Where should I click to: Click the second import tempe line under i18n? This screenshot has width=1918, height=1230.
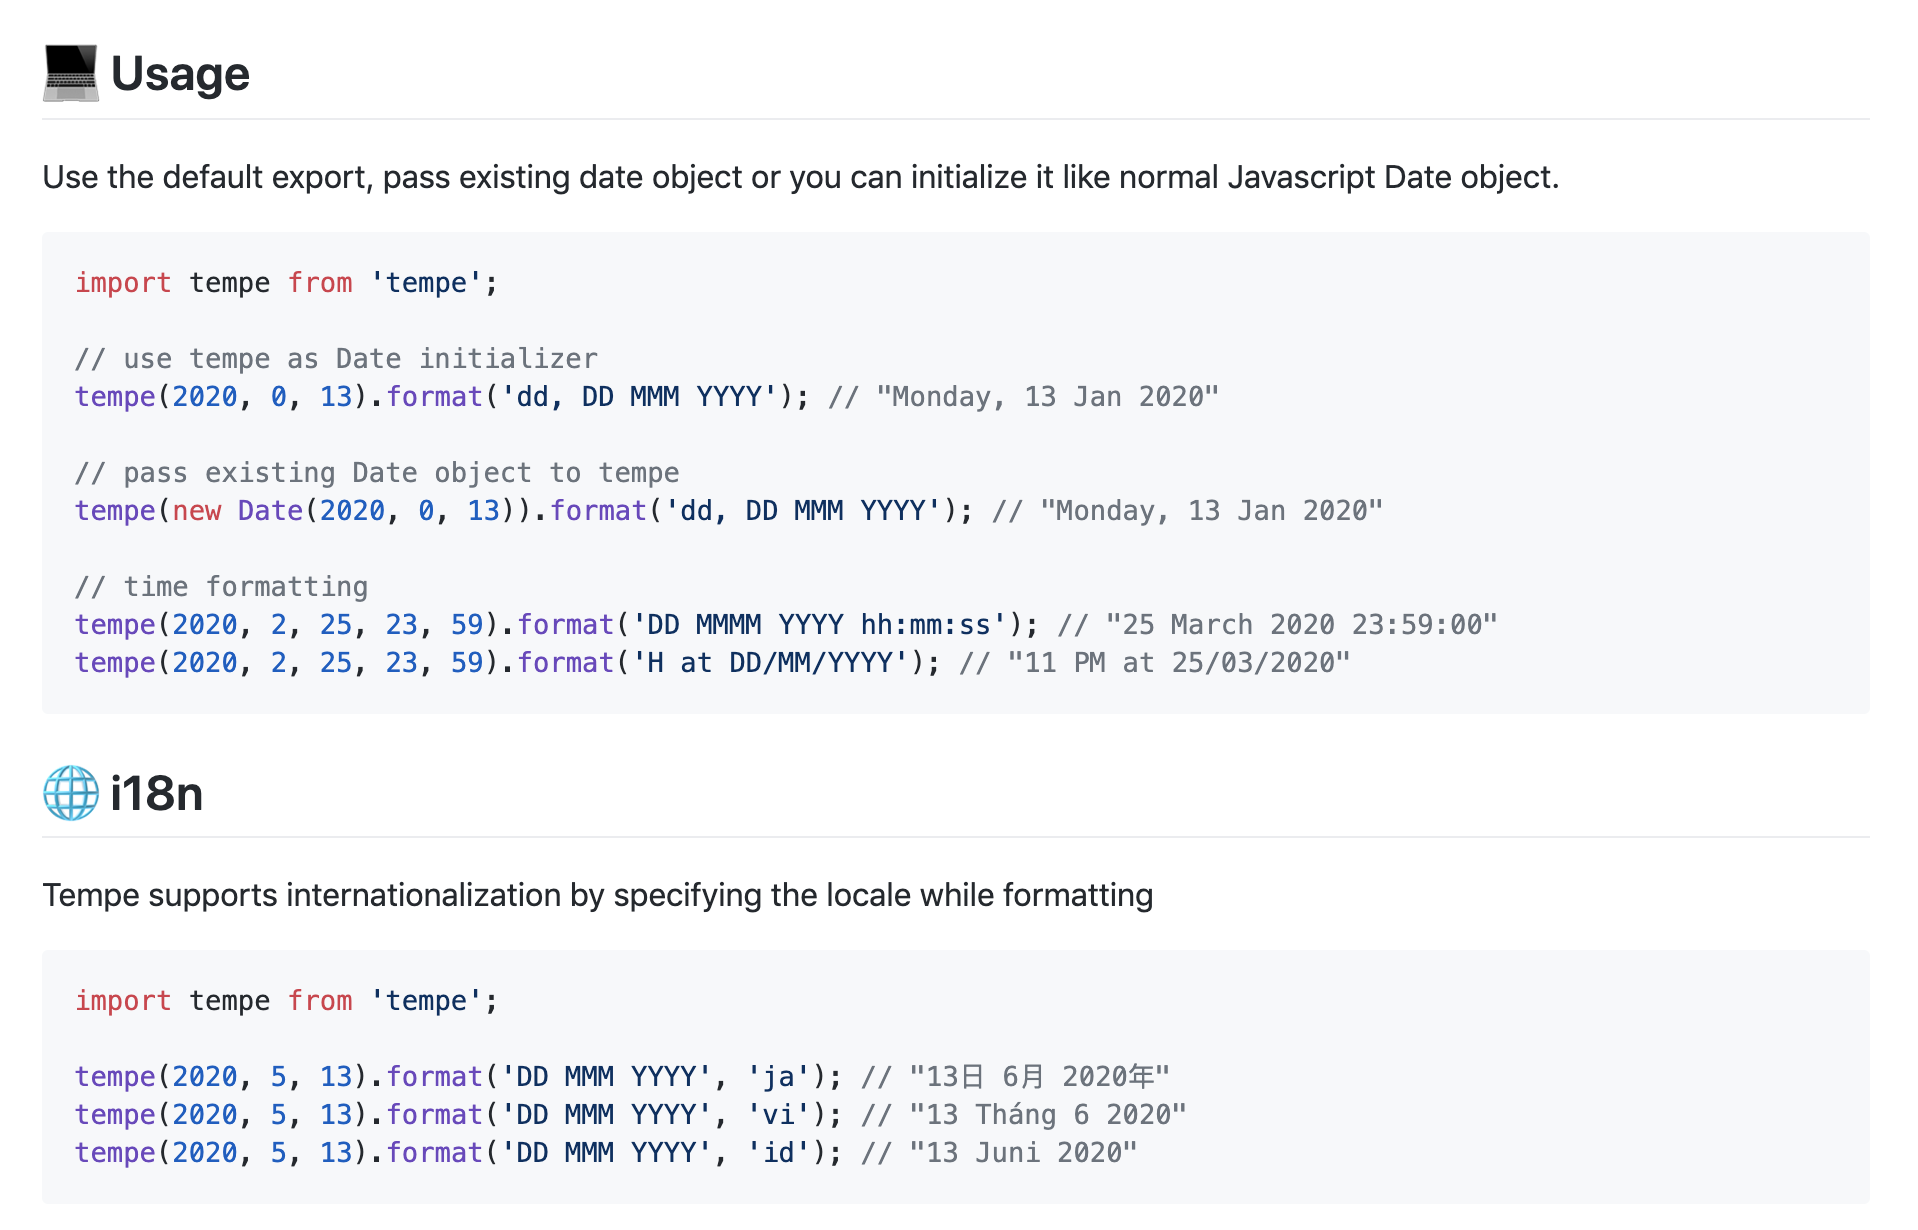click(x=287, y=1001)
